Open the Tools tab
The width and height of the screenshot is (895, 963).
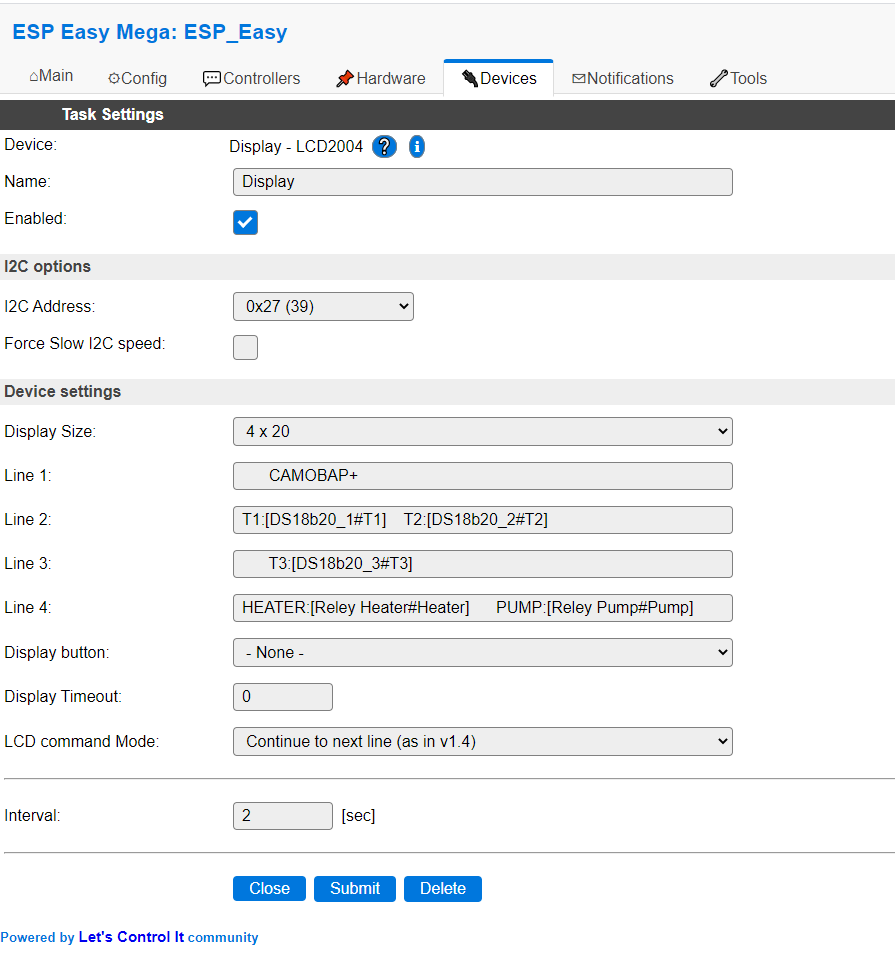point(738,79)
